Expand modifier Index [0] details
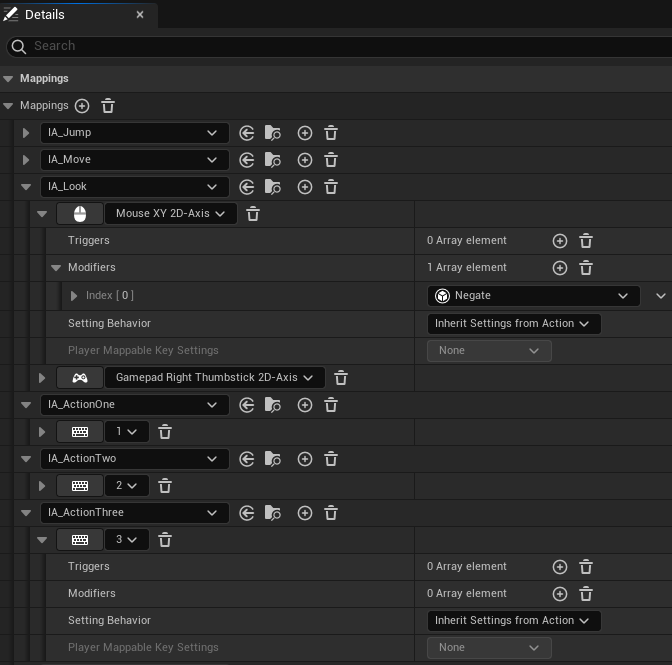672x665 pixels. 74,296
